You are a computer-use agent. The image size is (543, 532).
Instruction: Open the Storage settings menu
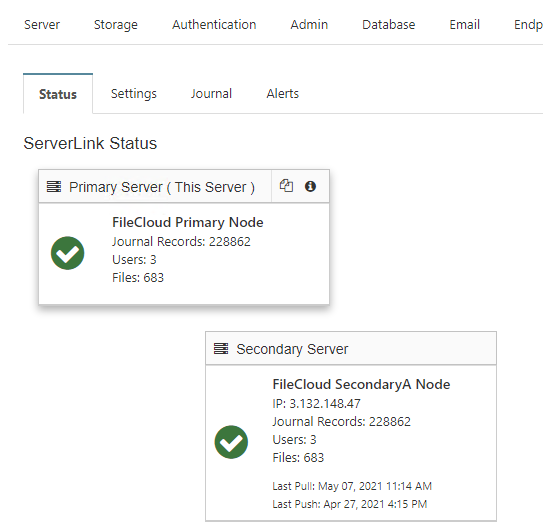pyautogui.click(x=116, y=25)
